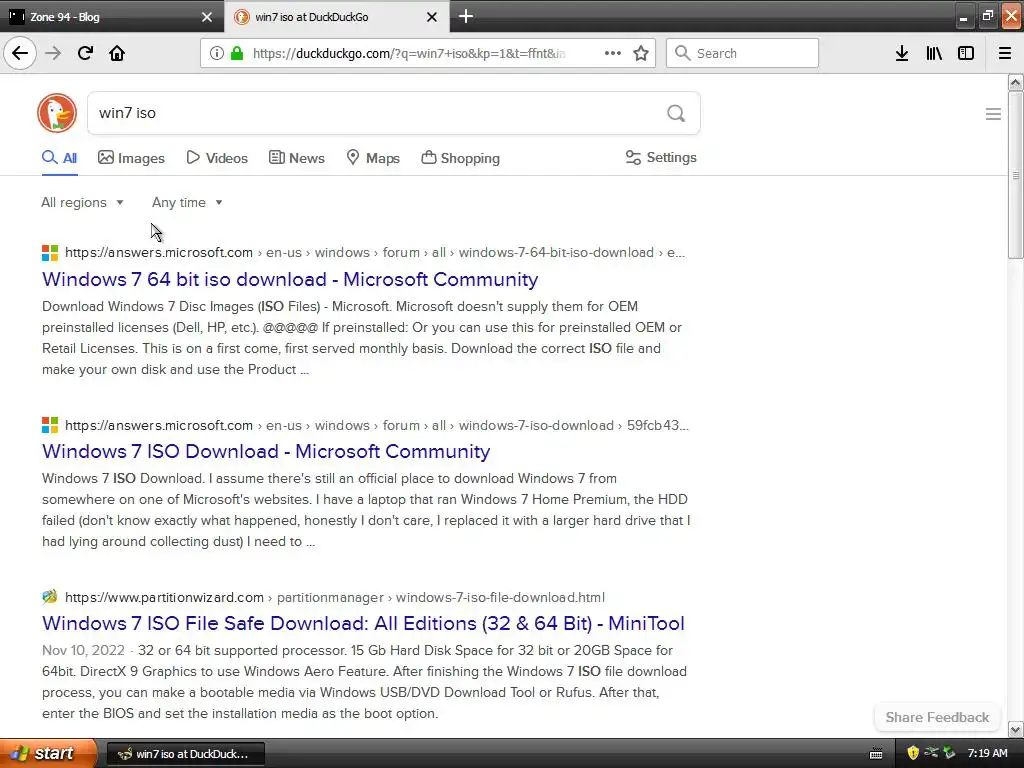The height and width of the screenshot is (768, 1024).
Task: Close the win7 iso DuckDuckGo tab
Action: pos(432,17)
